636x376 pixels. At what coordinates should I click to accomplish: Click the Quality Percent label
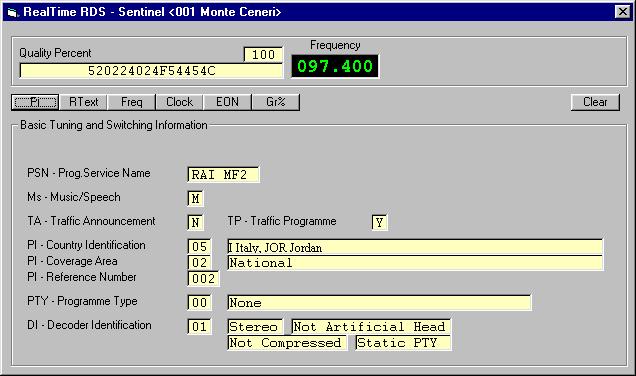click(55, 53)
